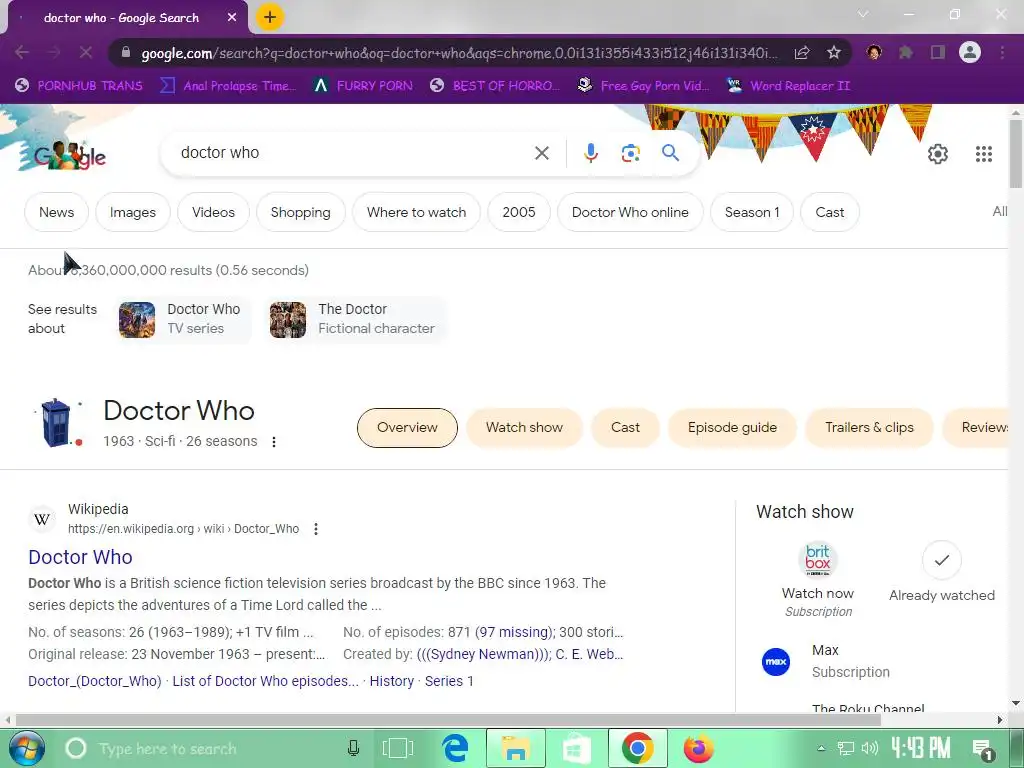Start voice search with microphone

click(590, 153)
